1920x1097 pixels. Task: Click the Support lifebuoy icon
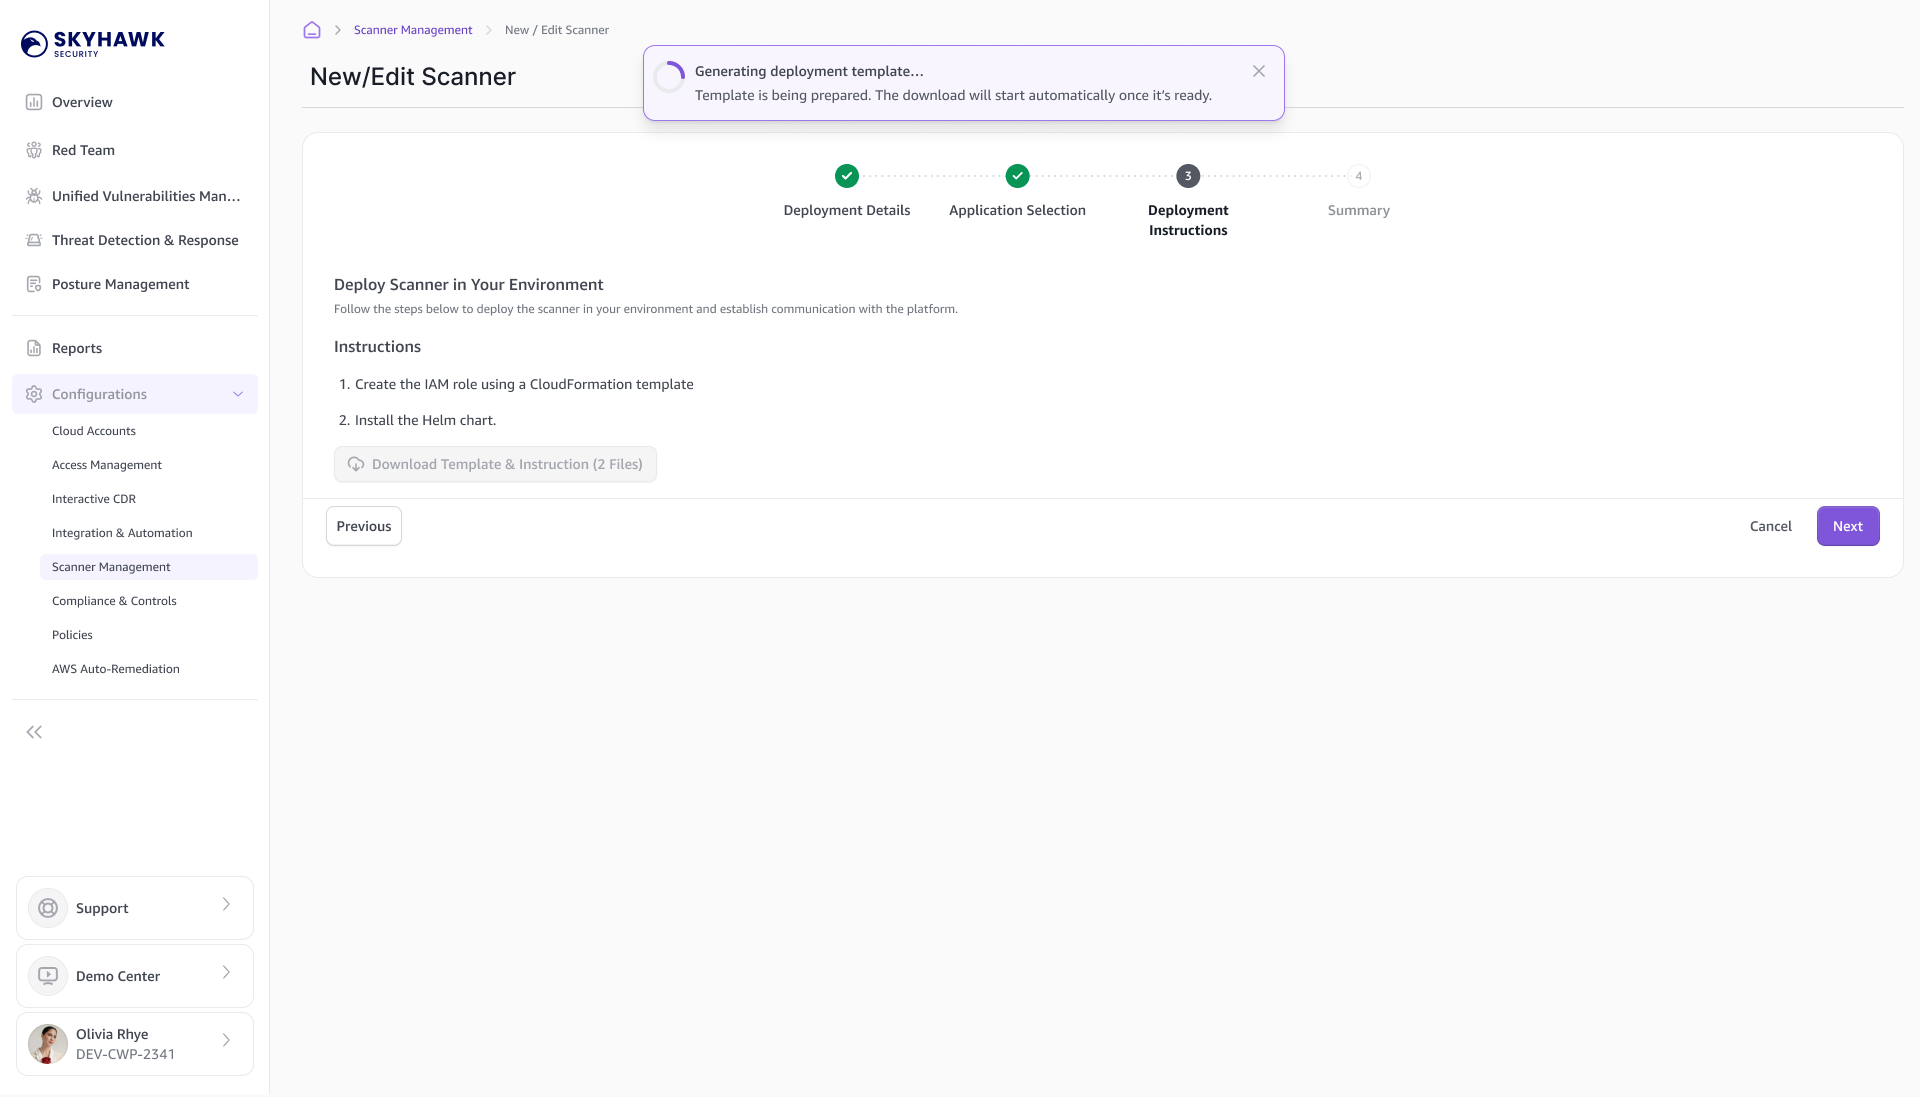(x=48, y=908)
